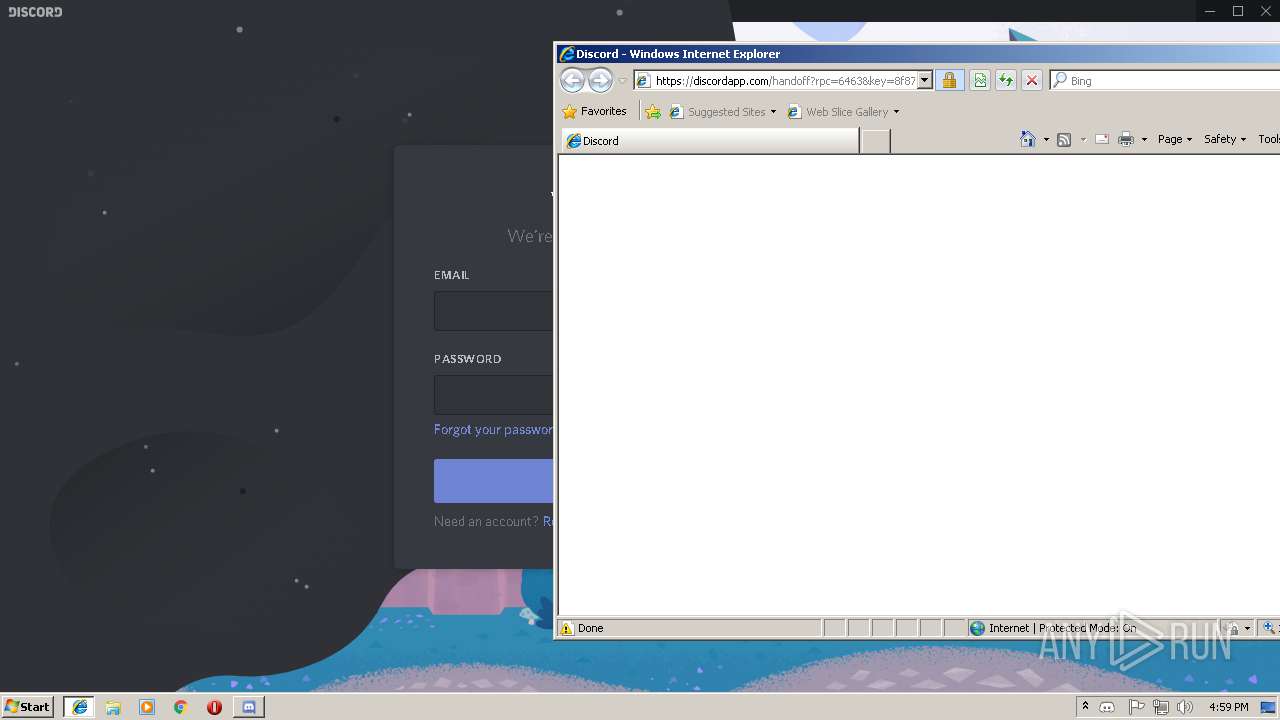Launch Google Chrome from taskbar

180,707
